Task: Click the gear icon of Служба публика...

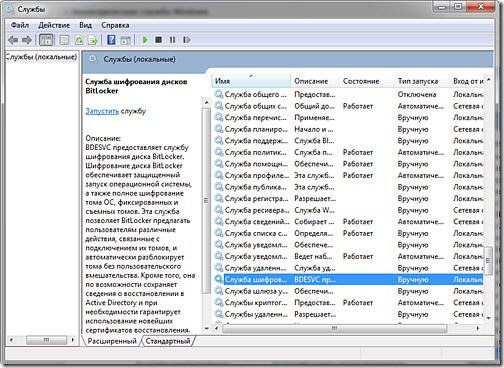Action: pyautogui.click(x=219, y=187)
